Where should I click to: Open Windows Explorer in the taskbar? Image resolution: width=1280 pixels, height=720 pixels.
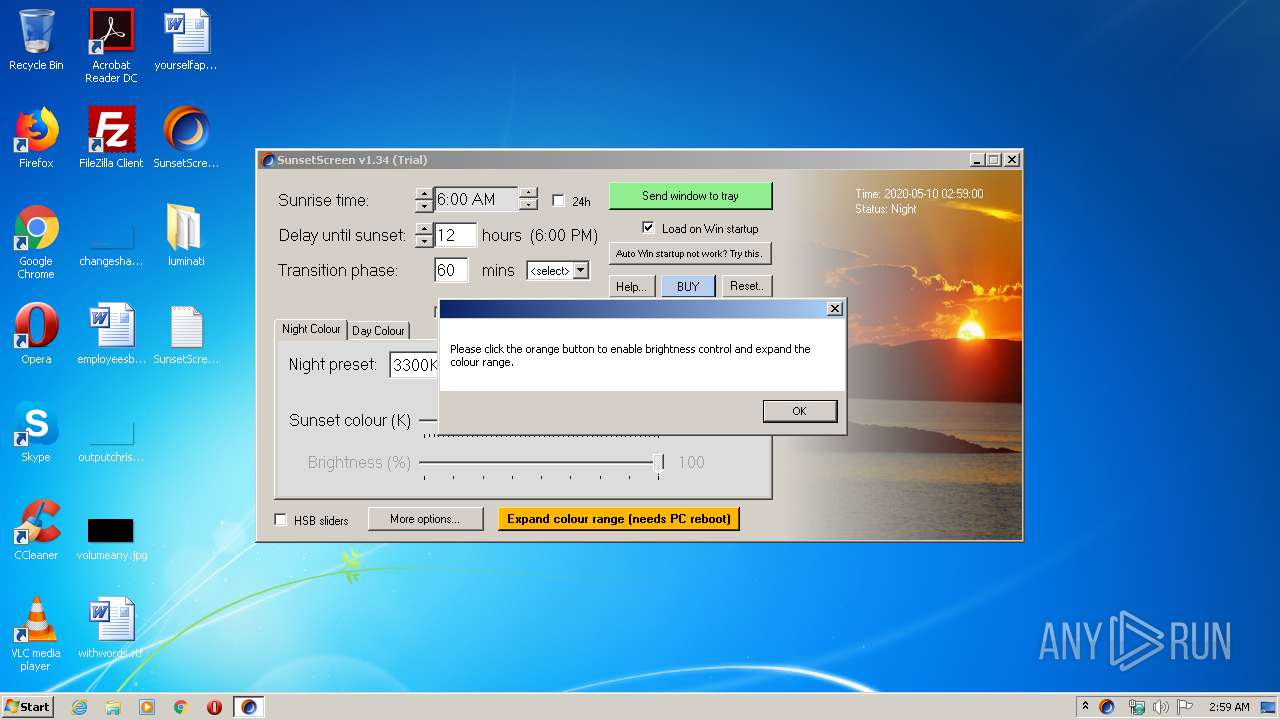click(x=113, y=707)
